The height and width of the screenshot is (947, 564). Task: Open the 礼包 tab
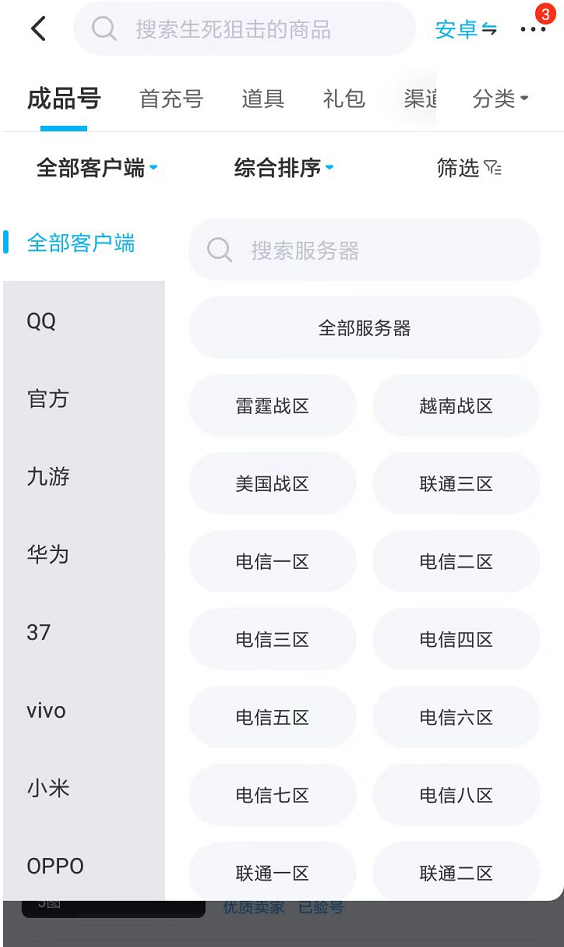point(344,98)
